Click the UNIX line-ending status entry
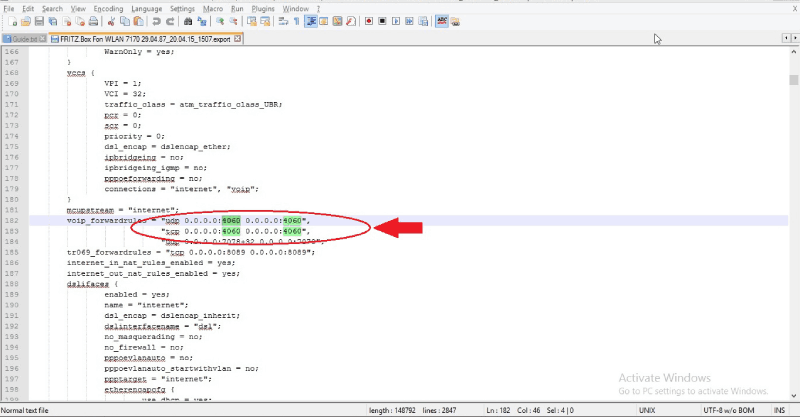Image resolution: width=800 pixels, height=417 pixels. [647, 410]
